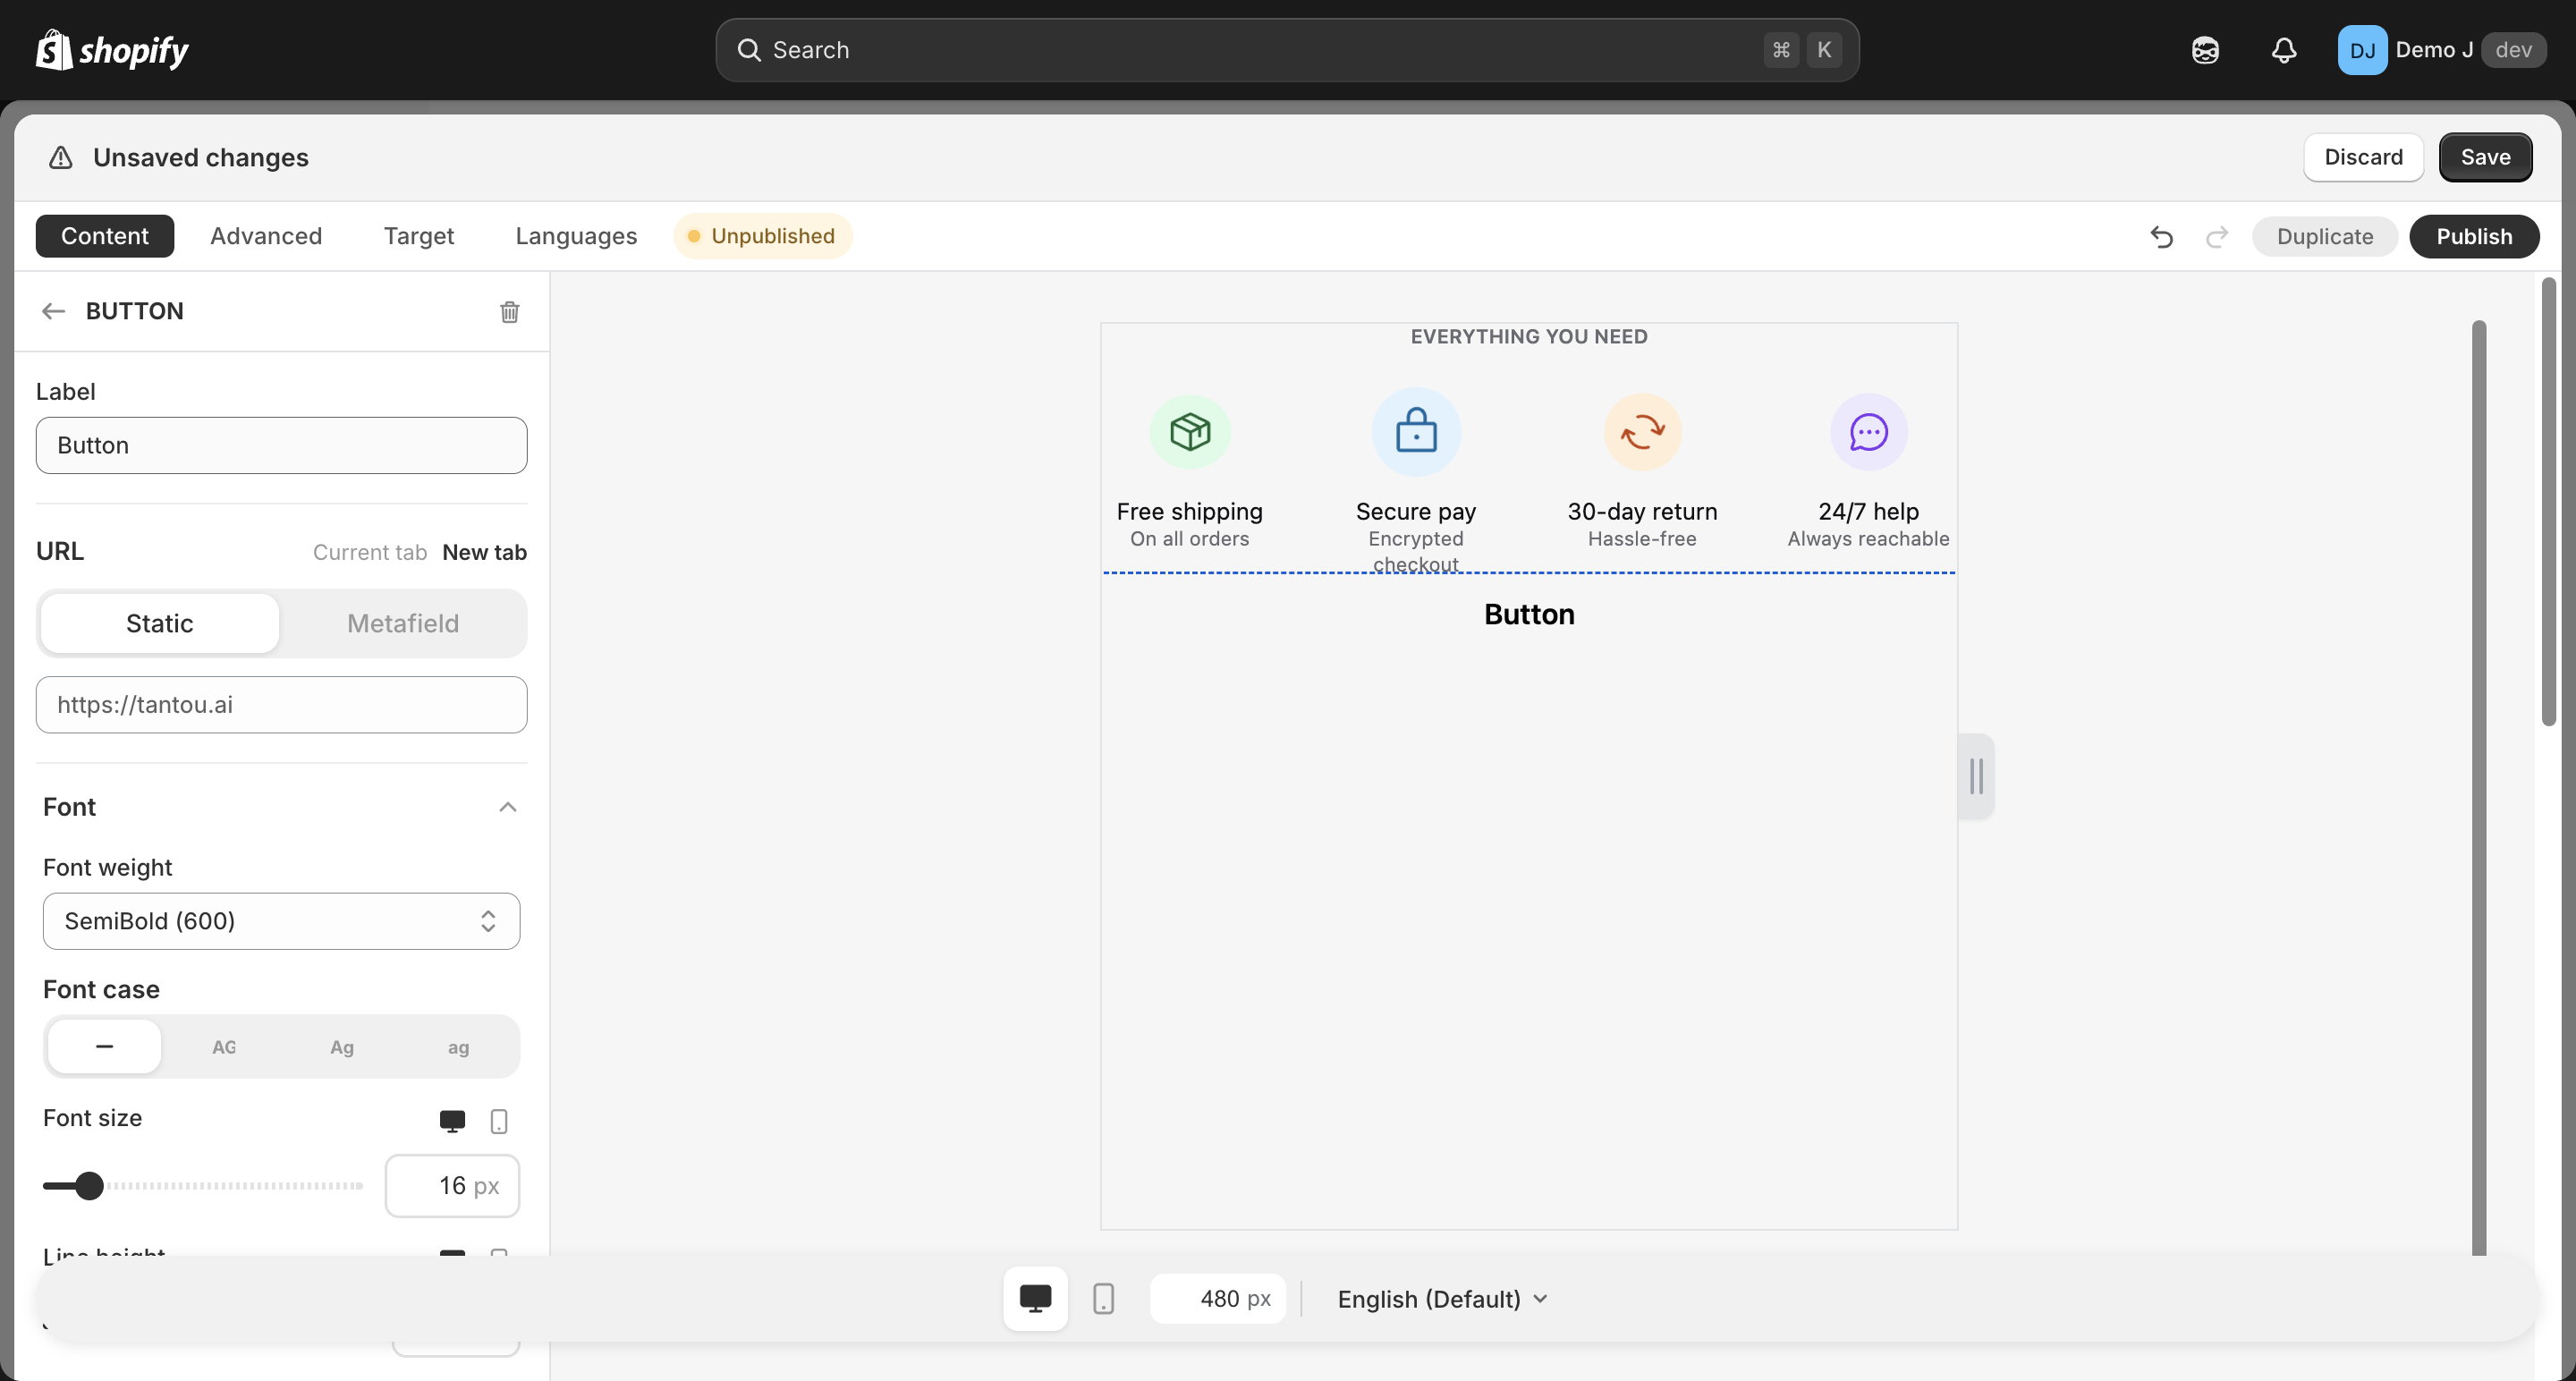Discard unsaved changes
Viewport: 2576px width, 1381px height.
coord(2363,157)
